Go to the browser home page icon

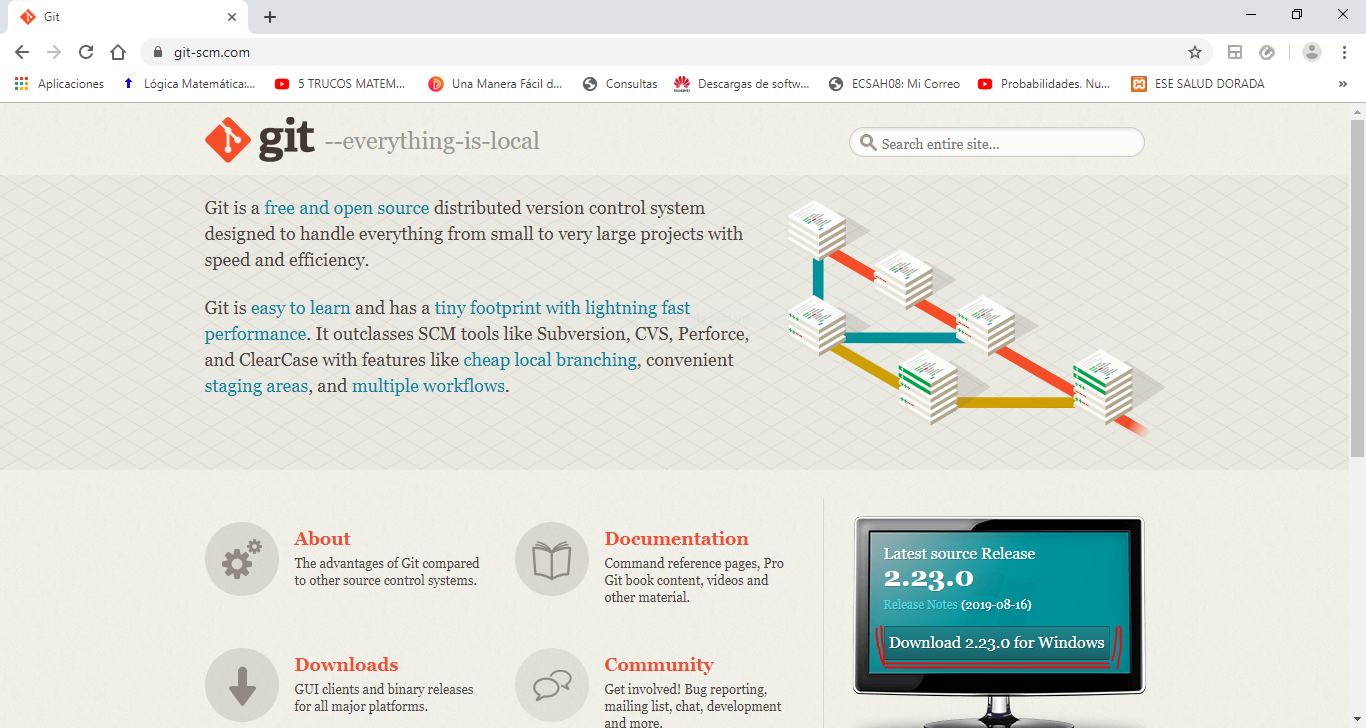coord(118,52)
